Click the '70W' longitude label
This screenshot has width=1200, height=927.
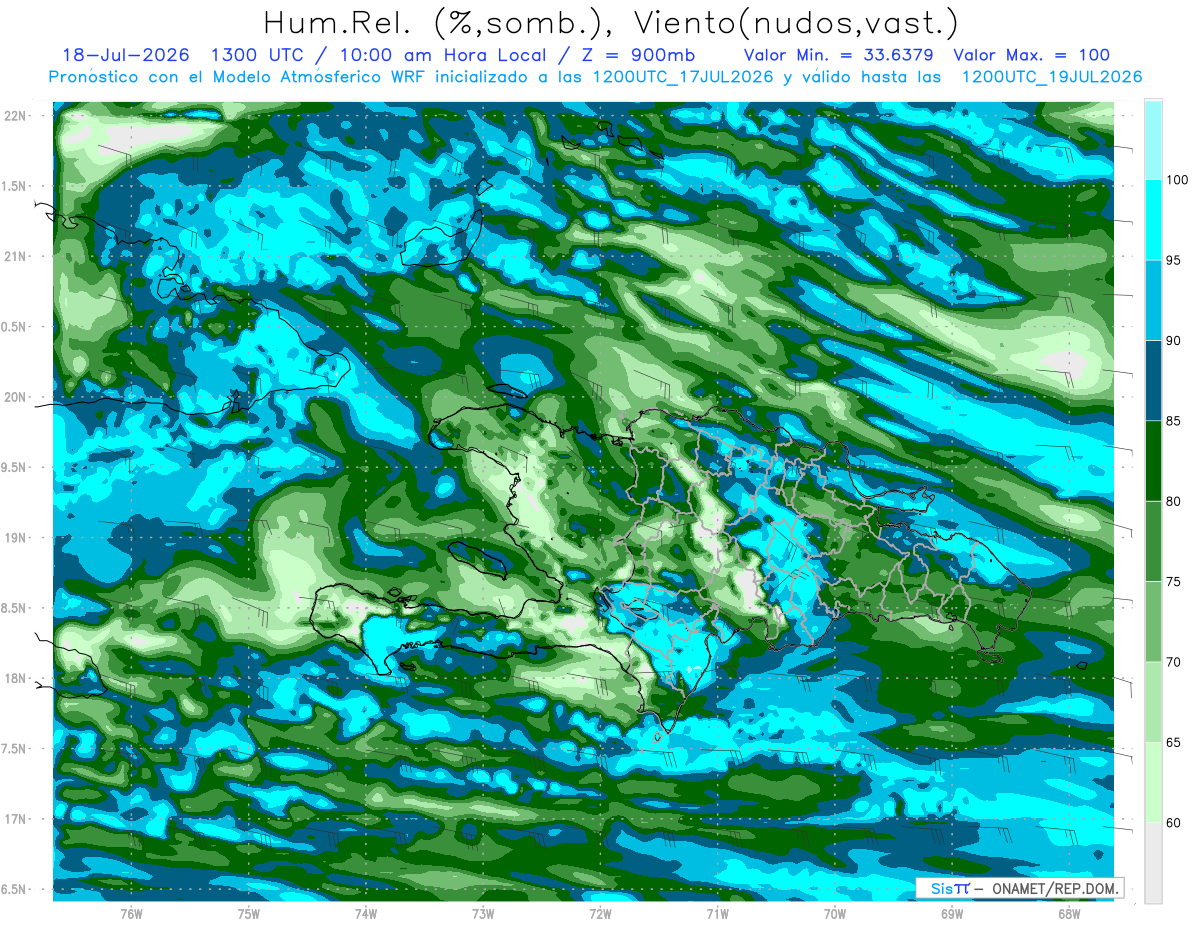[x=835, y=913]
